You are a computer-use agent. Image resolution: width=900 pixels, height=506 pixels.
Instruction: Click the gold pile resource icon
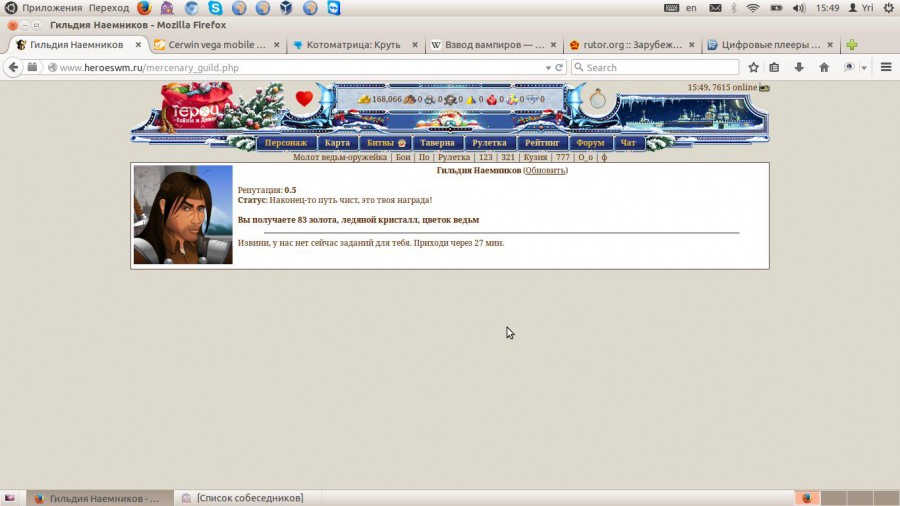pyautogui.click(x=364, y=99)
